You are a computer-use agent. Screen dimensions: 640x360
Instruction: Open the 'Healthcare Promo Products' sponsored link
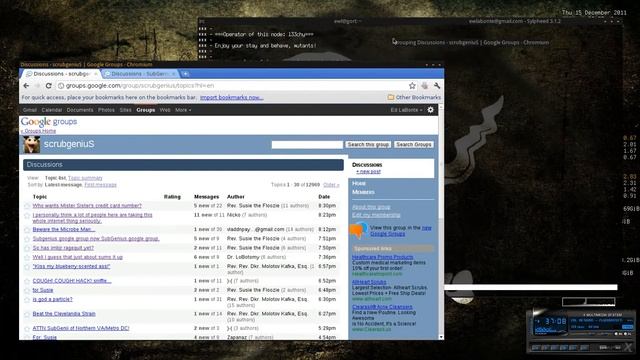pyautogui.click(x=383, y=257)
